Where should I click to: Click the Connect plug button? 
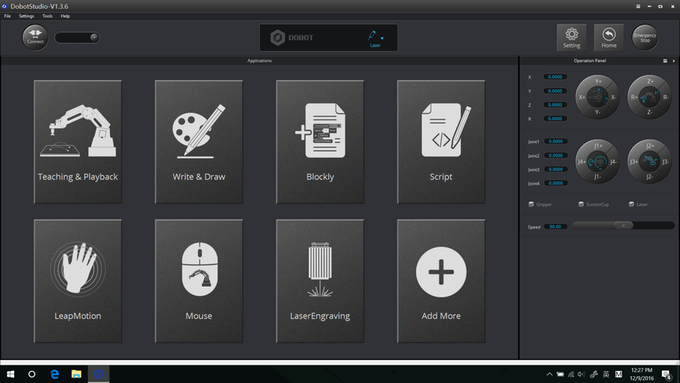pyautogui.click(x=35, y=37)
